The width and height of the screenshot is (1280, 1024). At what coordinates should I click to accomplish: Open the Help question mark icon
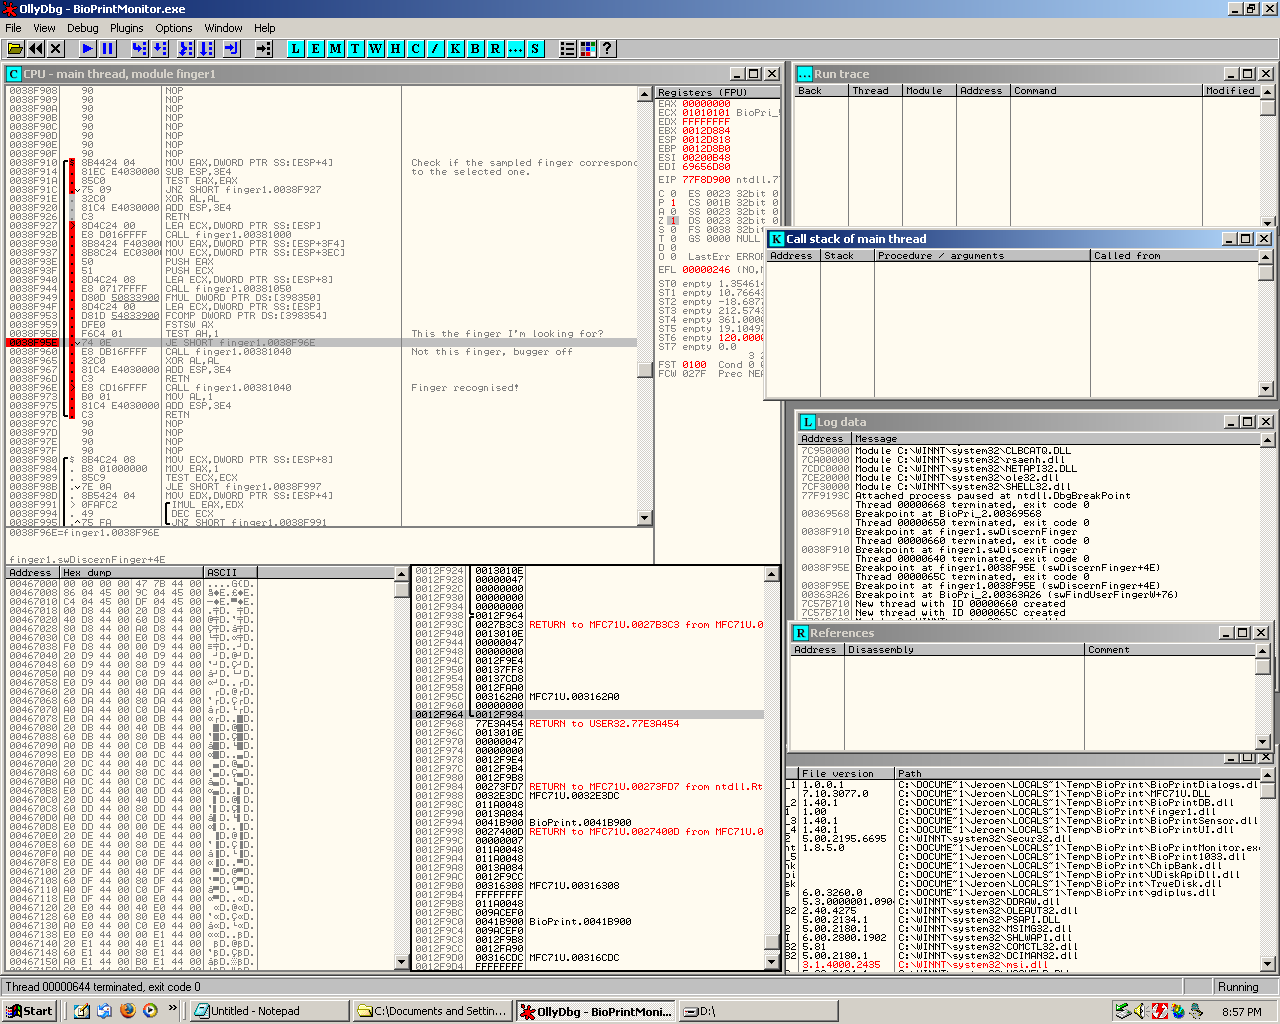(x=607, y=48)
